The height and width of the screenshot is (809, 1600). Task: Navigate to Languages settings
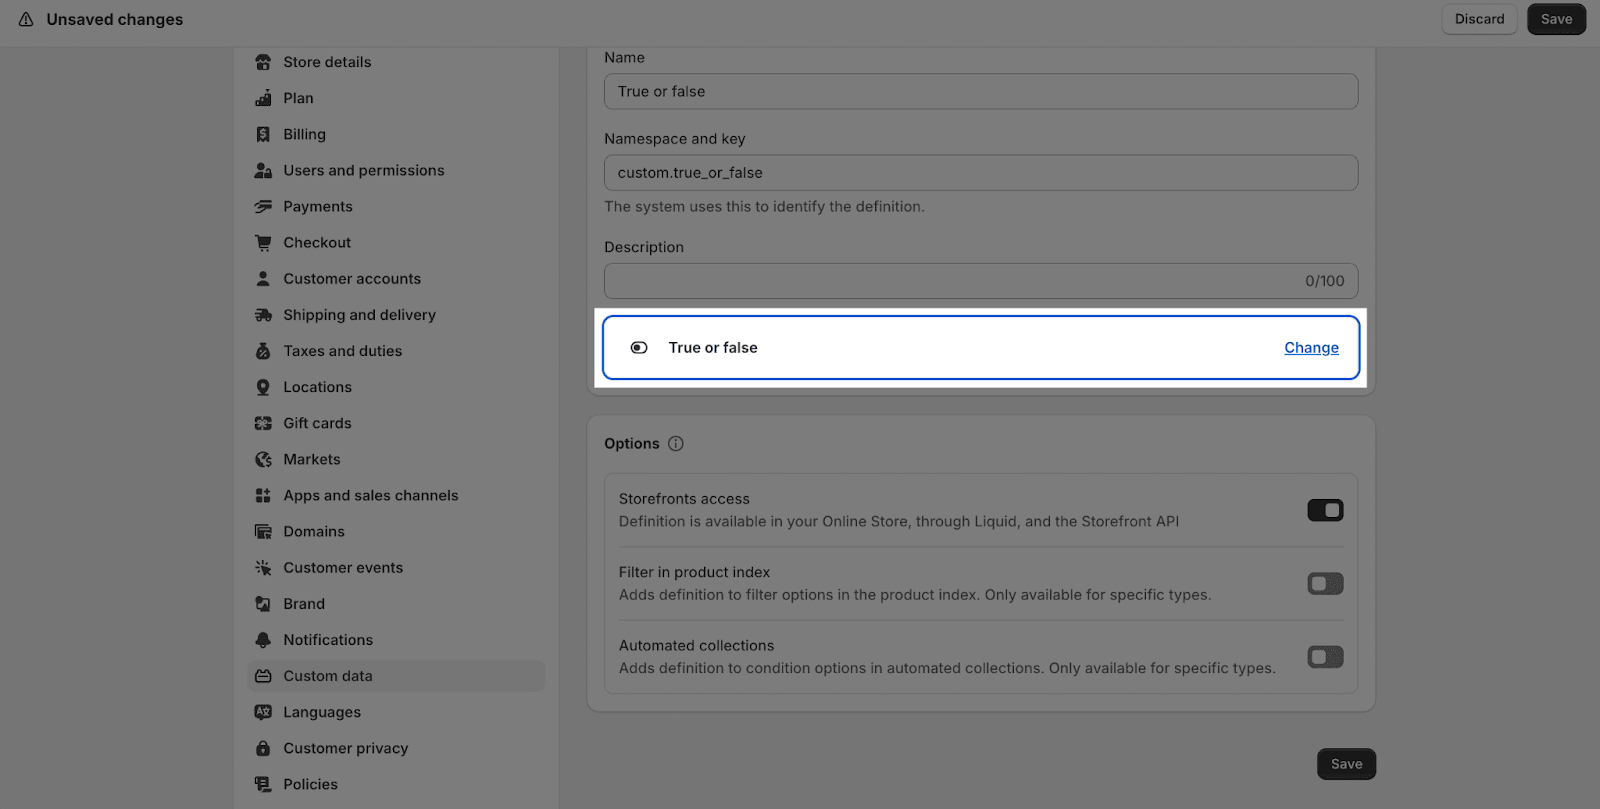pyautogui.click(x=396, y=712)
